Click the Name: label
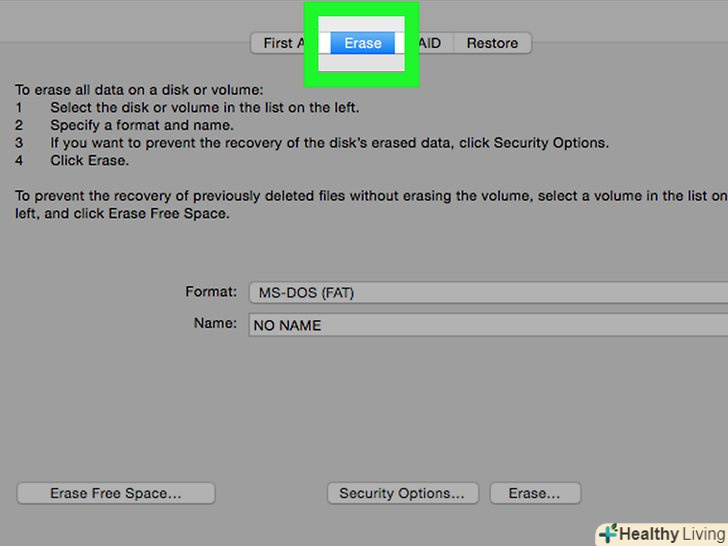This screenshot has width=728, height=546. click(214, 323)
